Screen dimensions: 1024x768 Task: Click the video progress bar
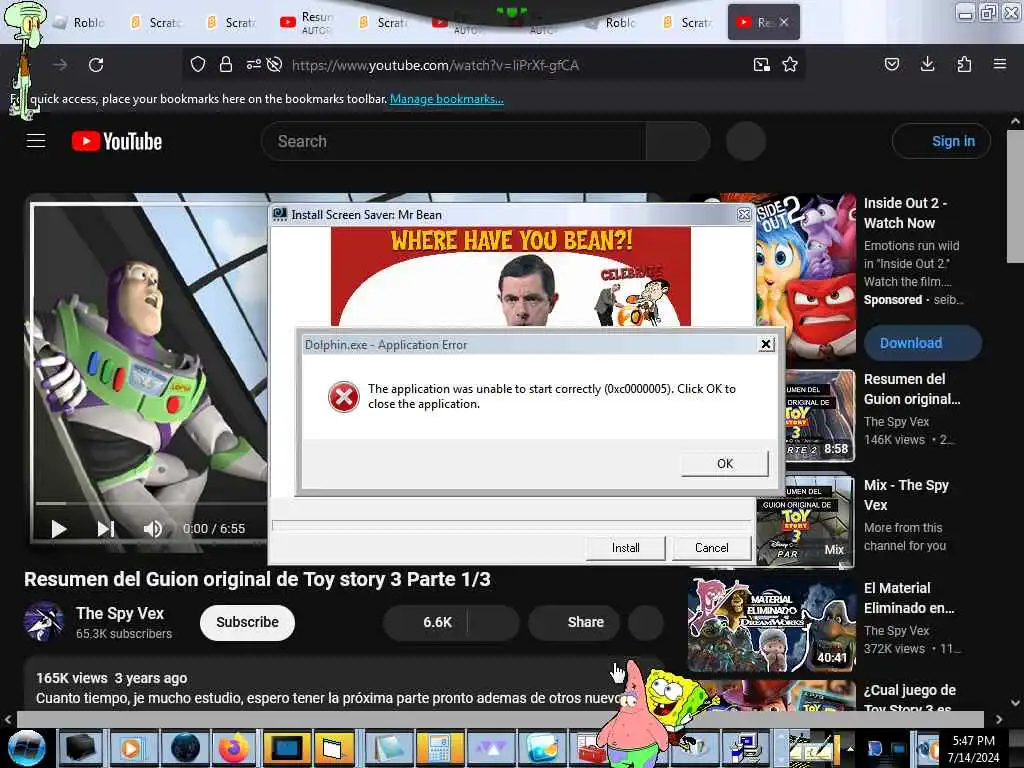[x=151, y=504]
